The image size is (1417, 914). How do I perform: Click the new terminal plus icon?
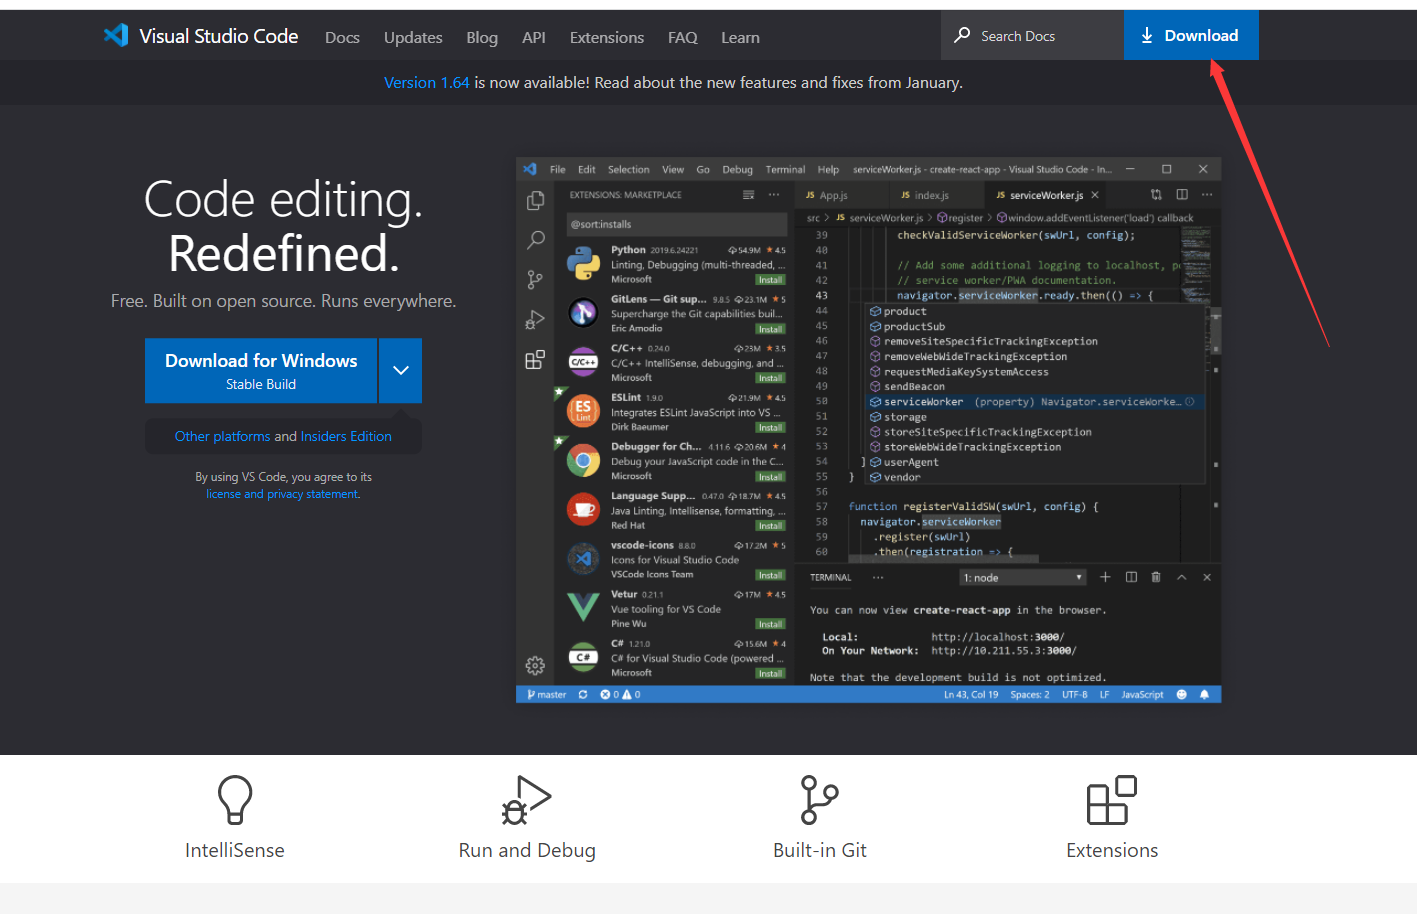click(x=1105, y=577)
